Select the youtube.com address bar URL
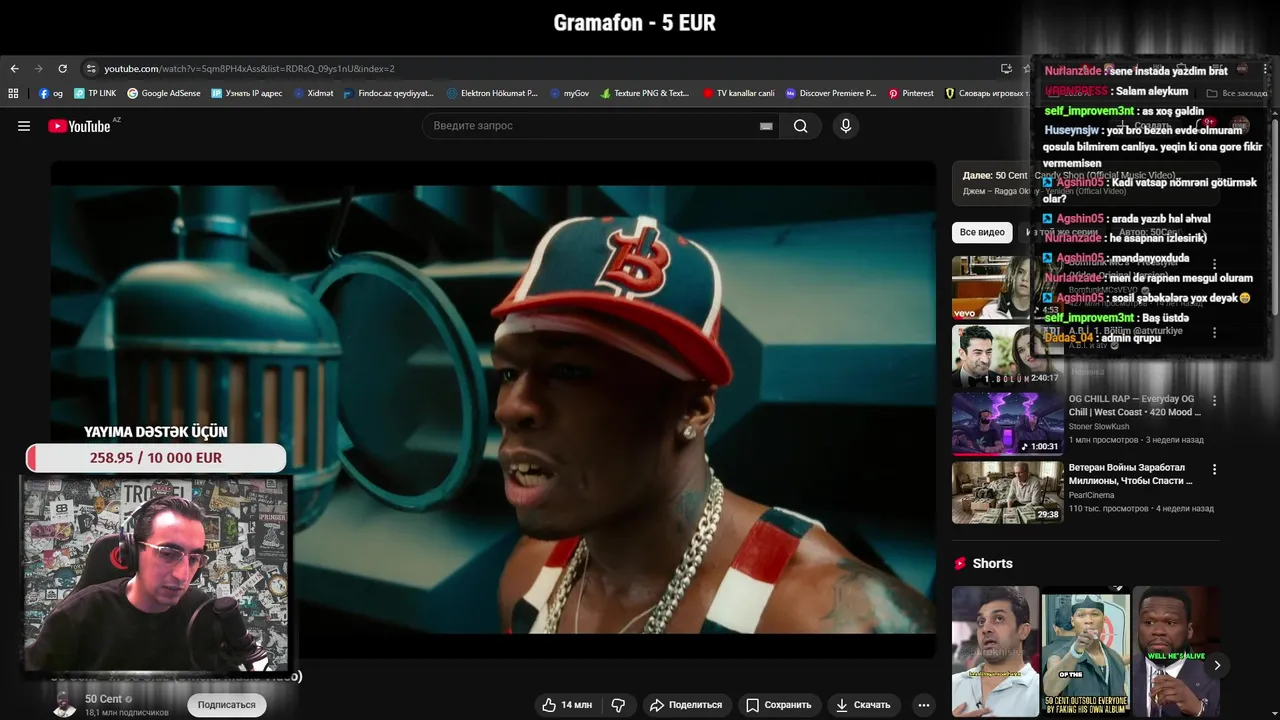 [249, 69]
